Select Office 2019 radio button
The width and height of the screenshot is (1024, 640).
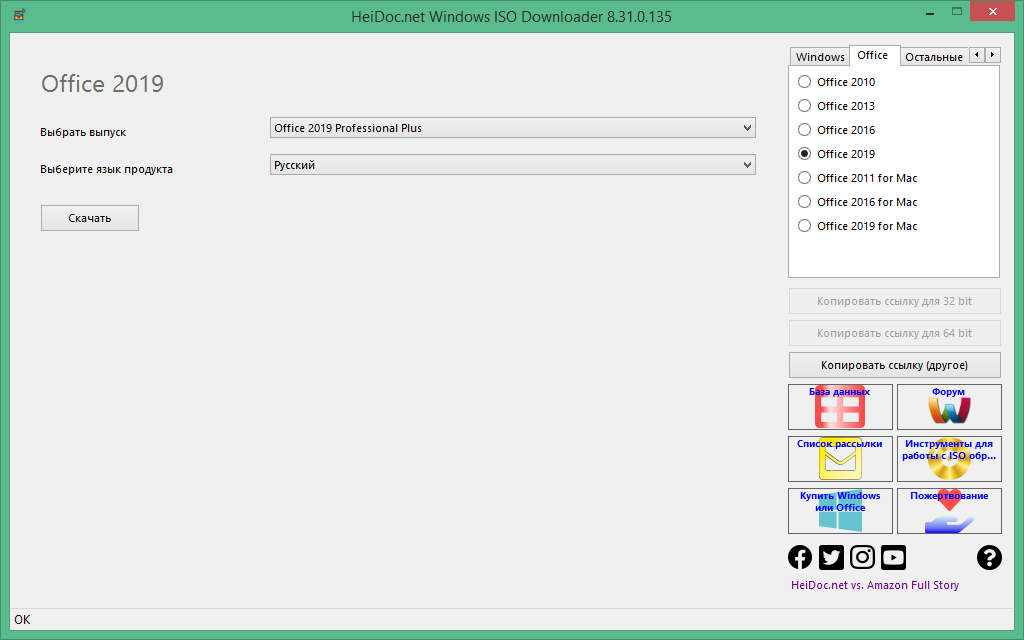pos(805,153)
